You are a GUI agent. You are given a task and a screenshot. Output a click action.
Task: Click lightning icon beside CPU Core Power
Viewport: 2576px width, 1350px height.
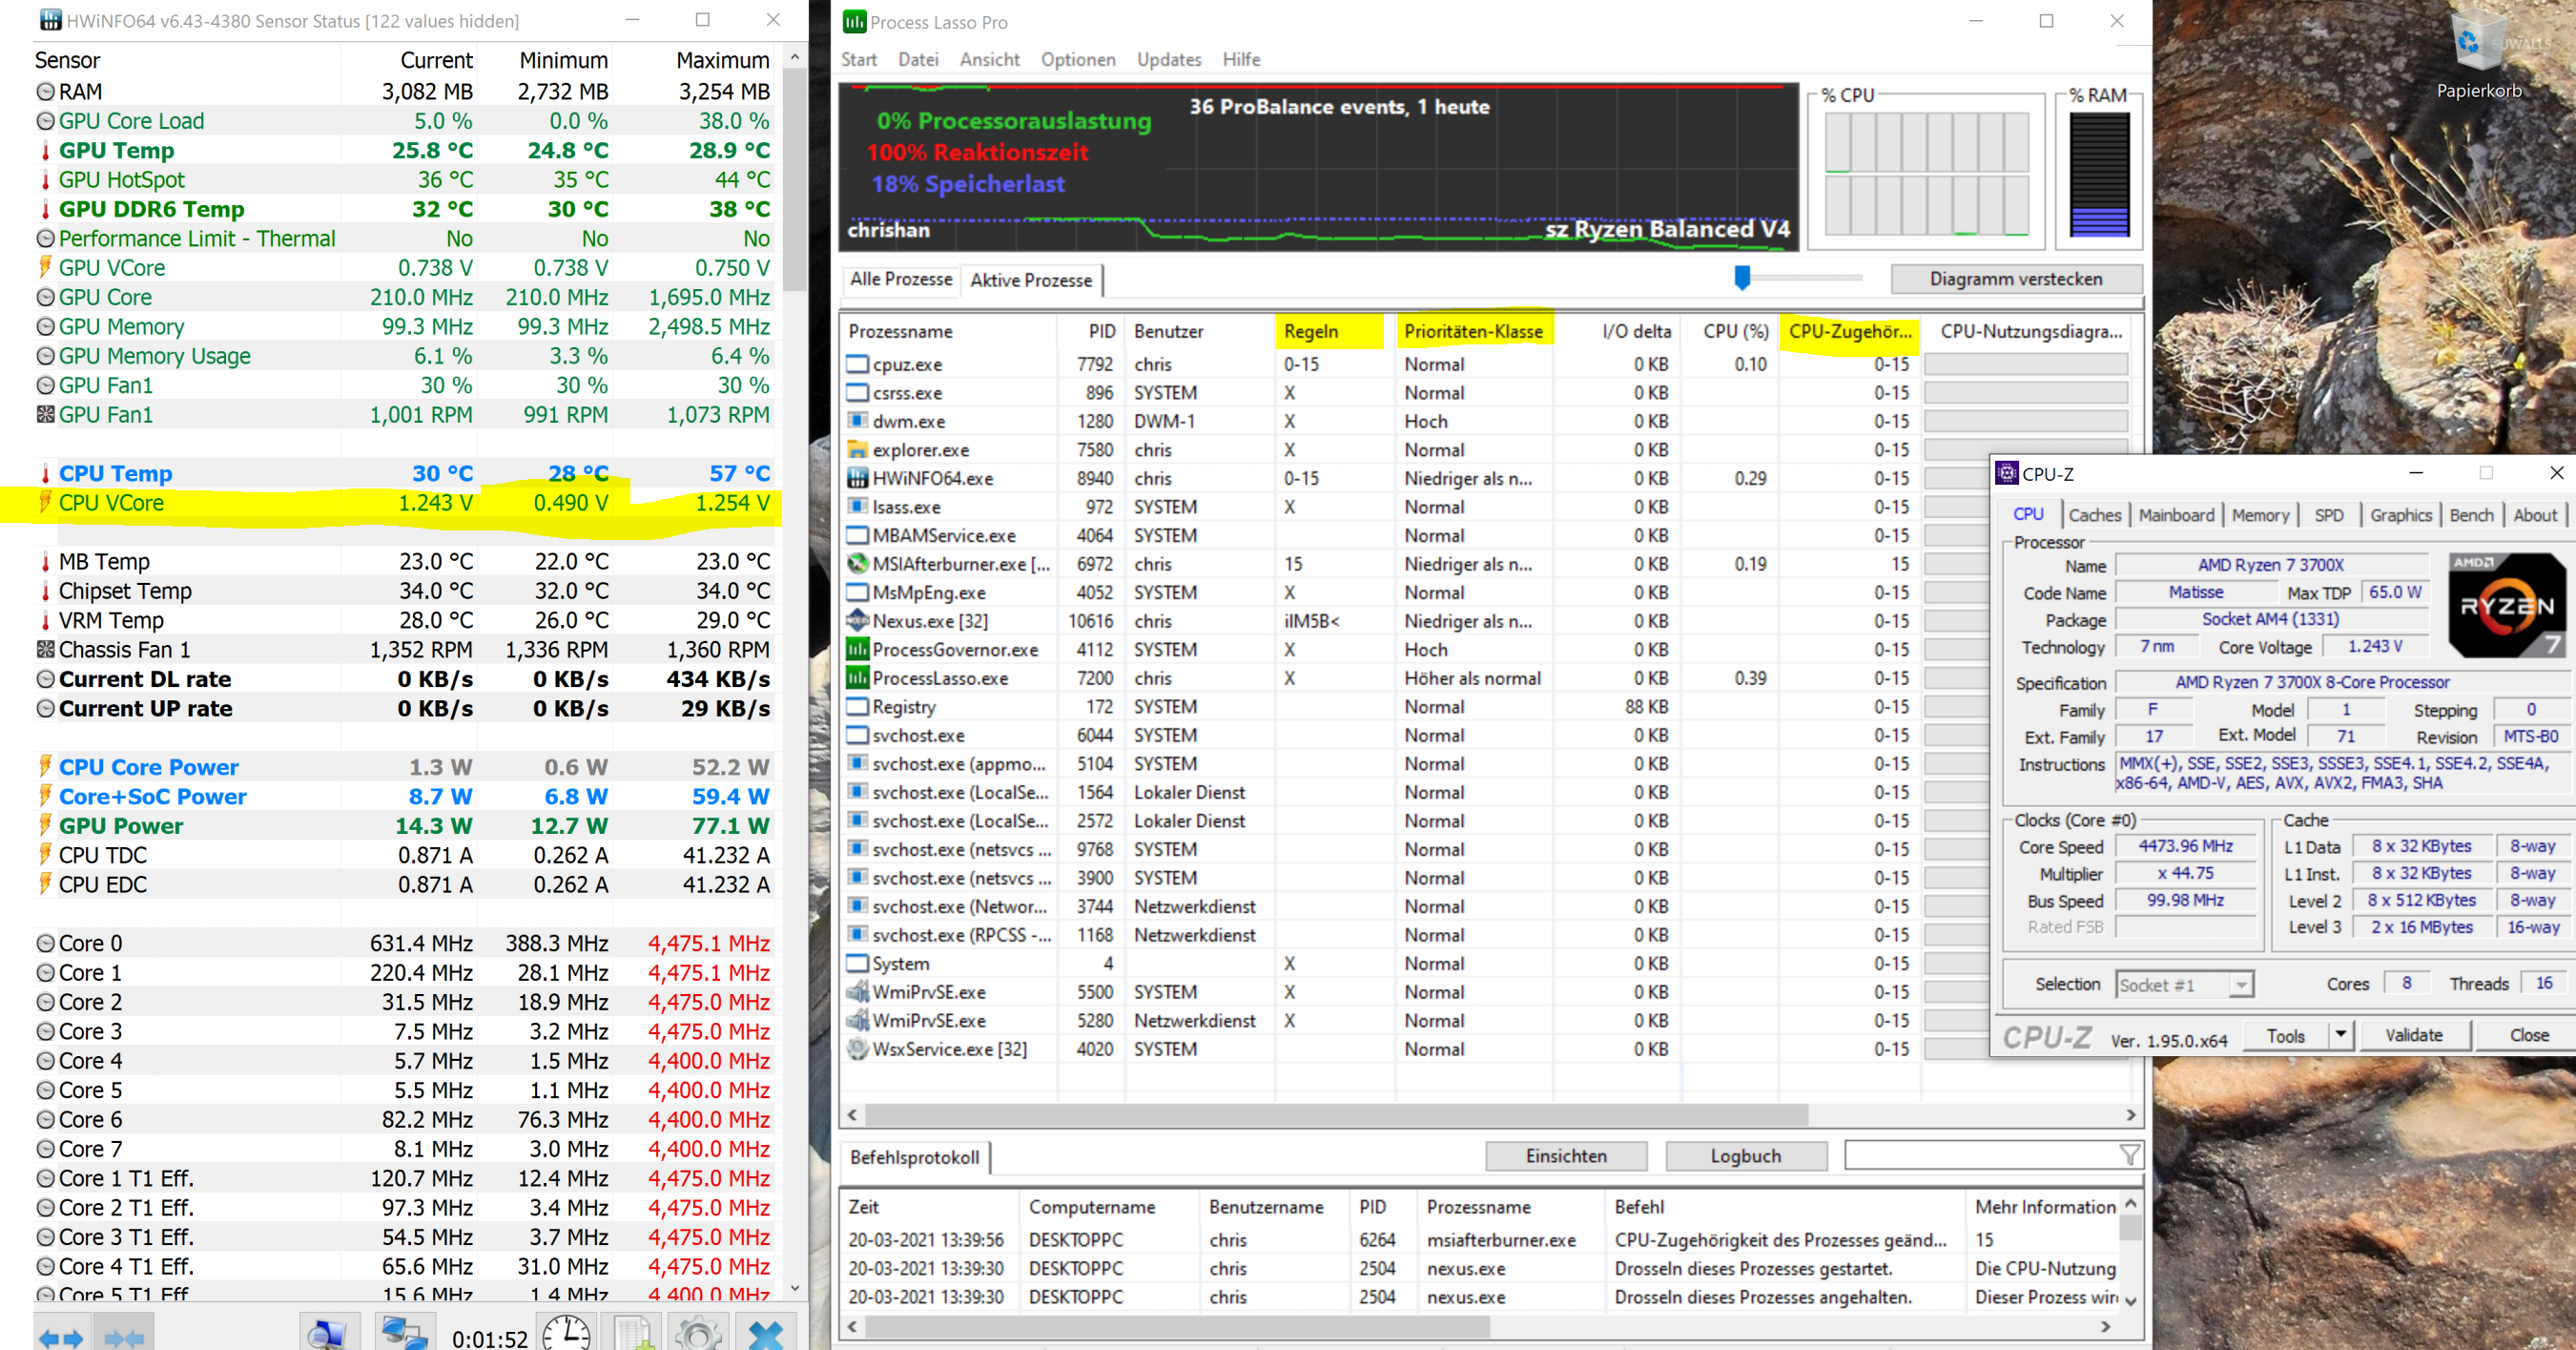coord(45,767)
